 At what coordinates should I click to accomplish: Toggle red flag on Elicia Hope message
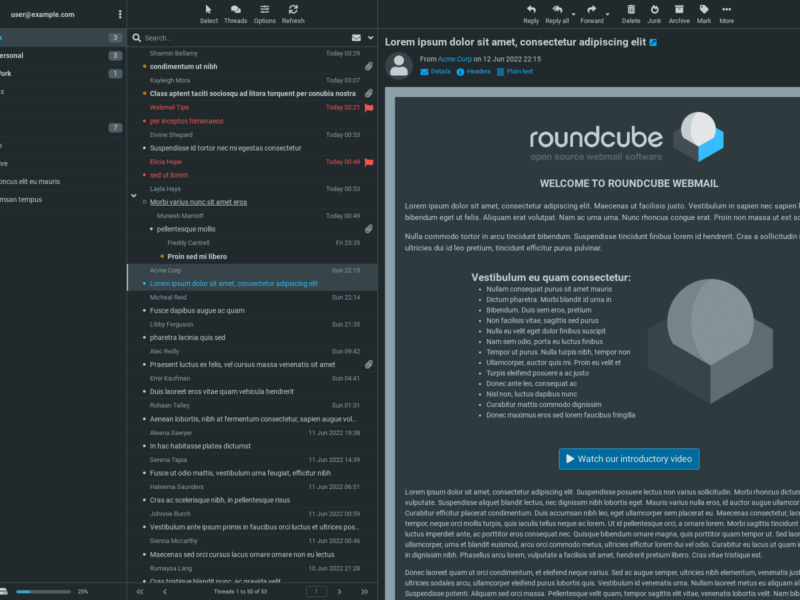point(369,162)
